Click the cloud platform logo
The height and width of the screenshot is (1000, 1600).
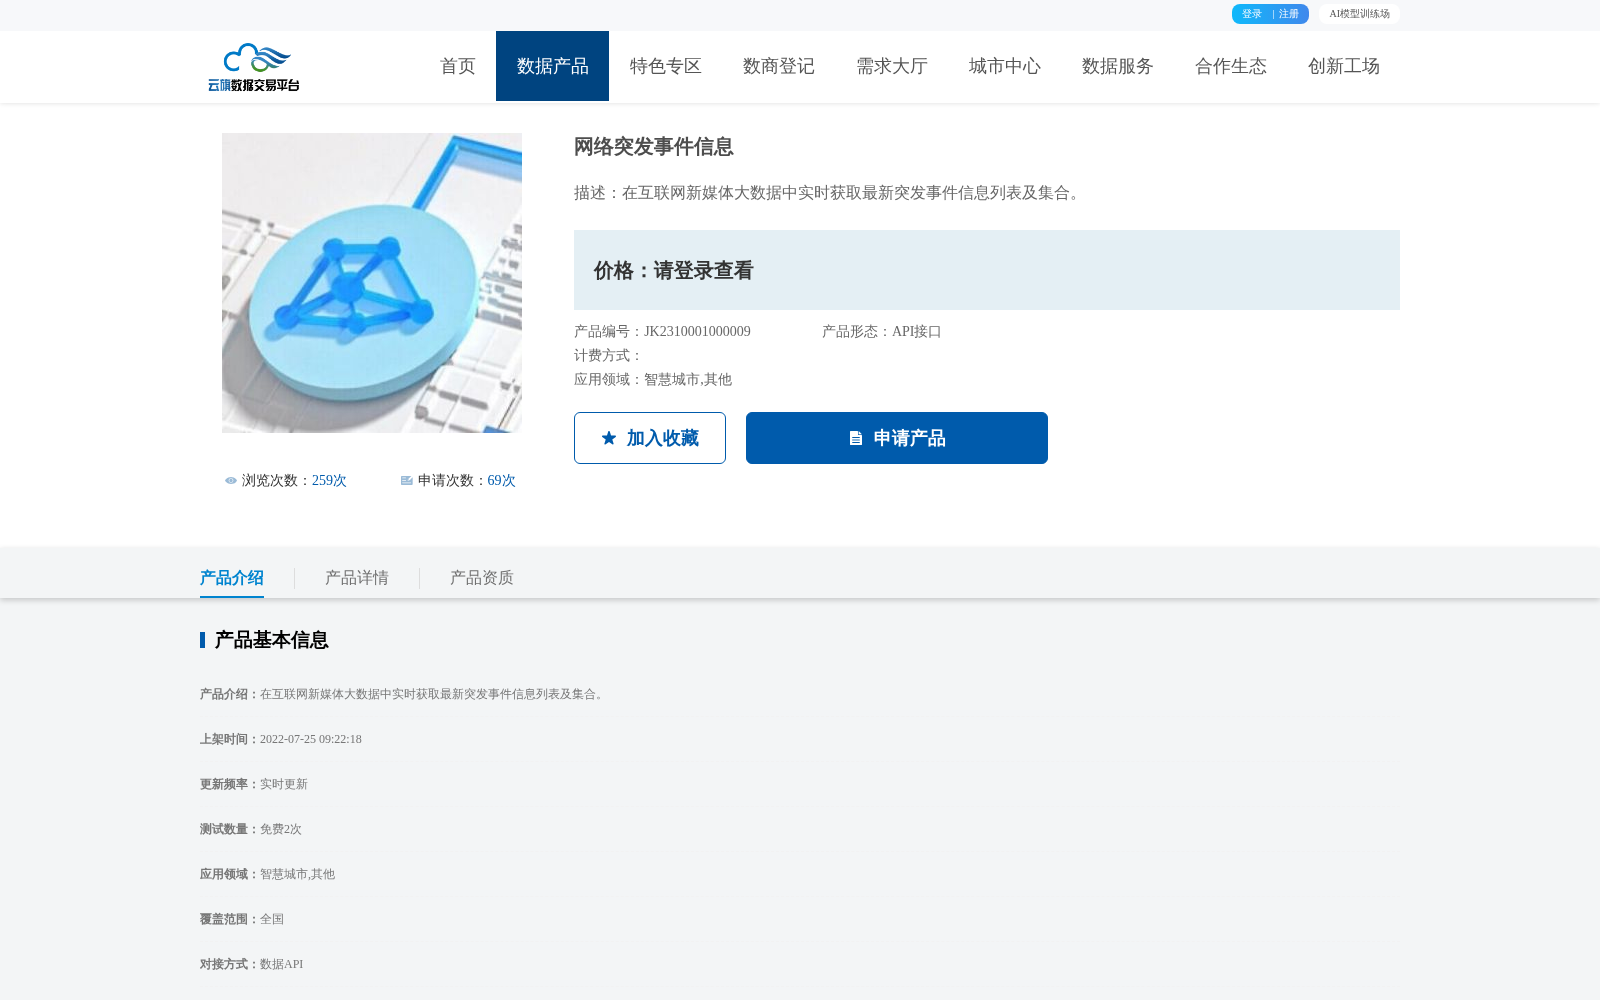(254, 67)
